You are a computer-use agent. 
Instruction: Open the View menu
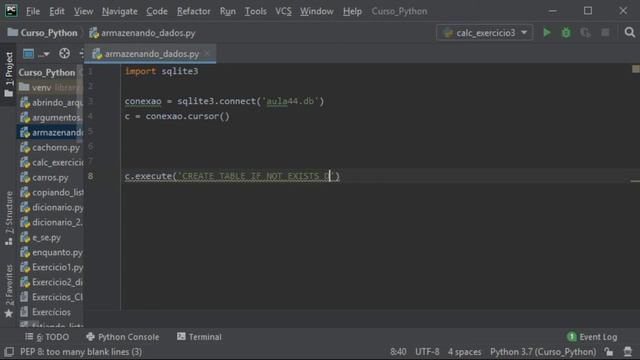click(x=83, y=11)
